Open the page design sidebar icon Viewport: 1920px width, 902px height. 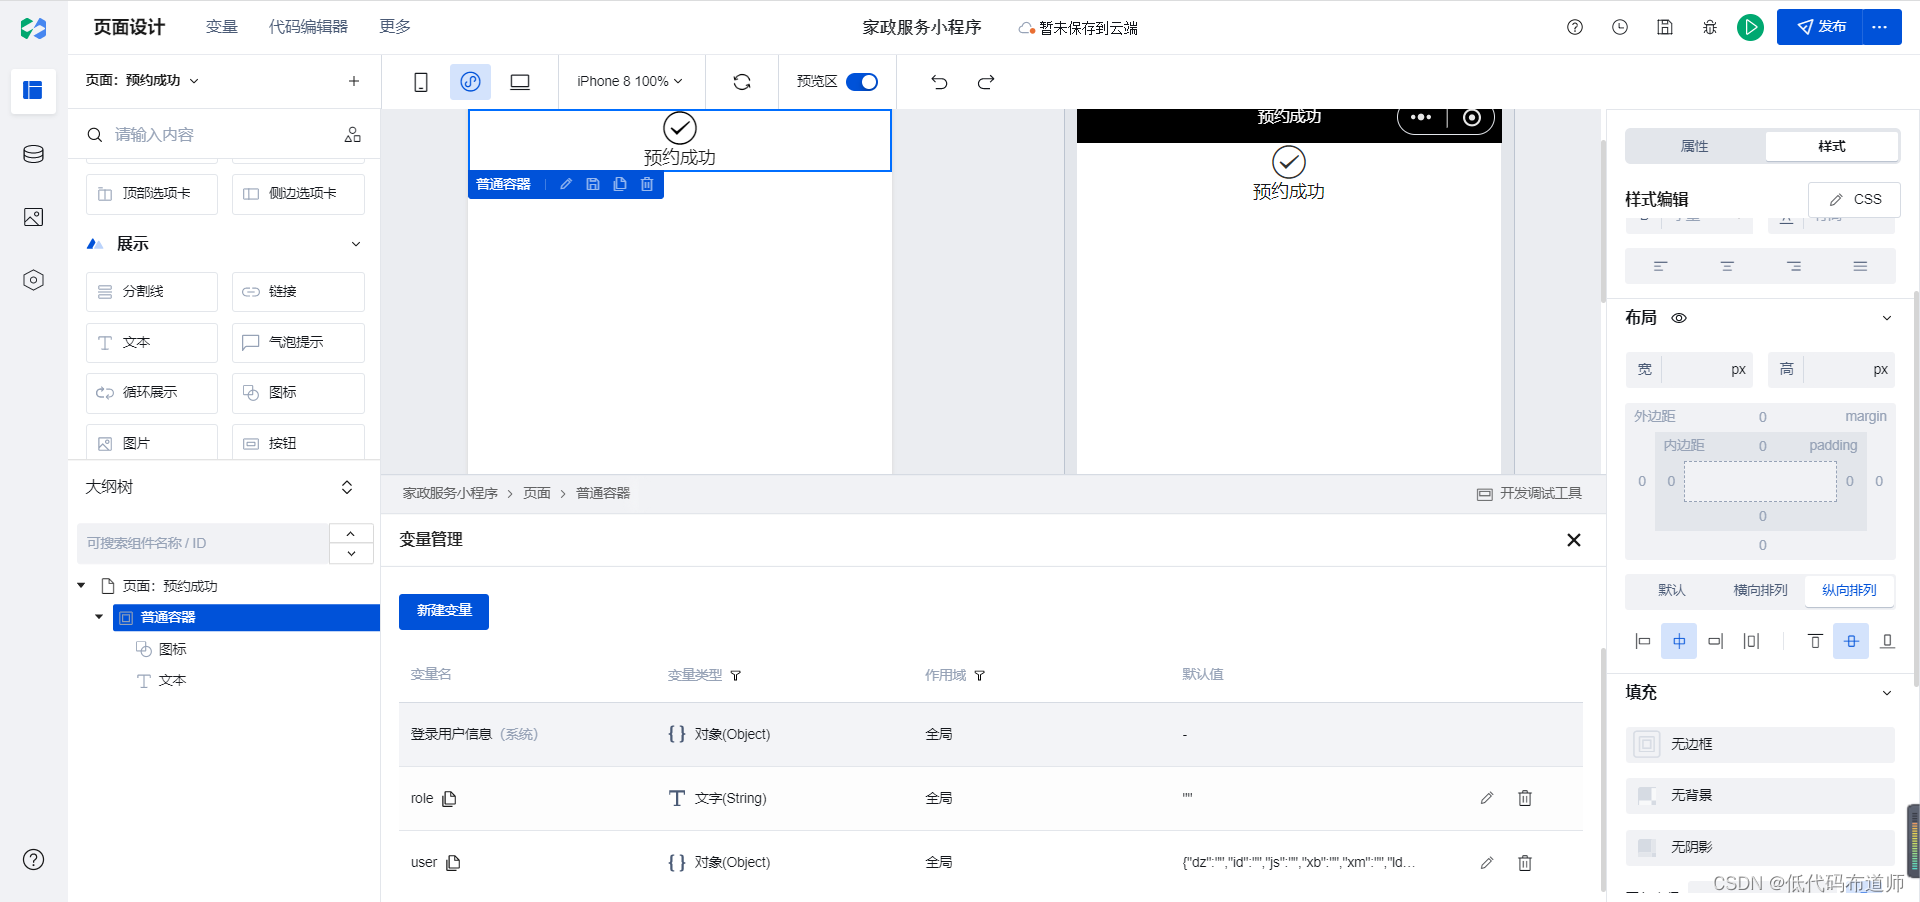point(33,90)
